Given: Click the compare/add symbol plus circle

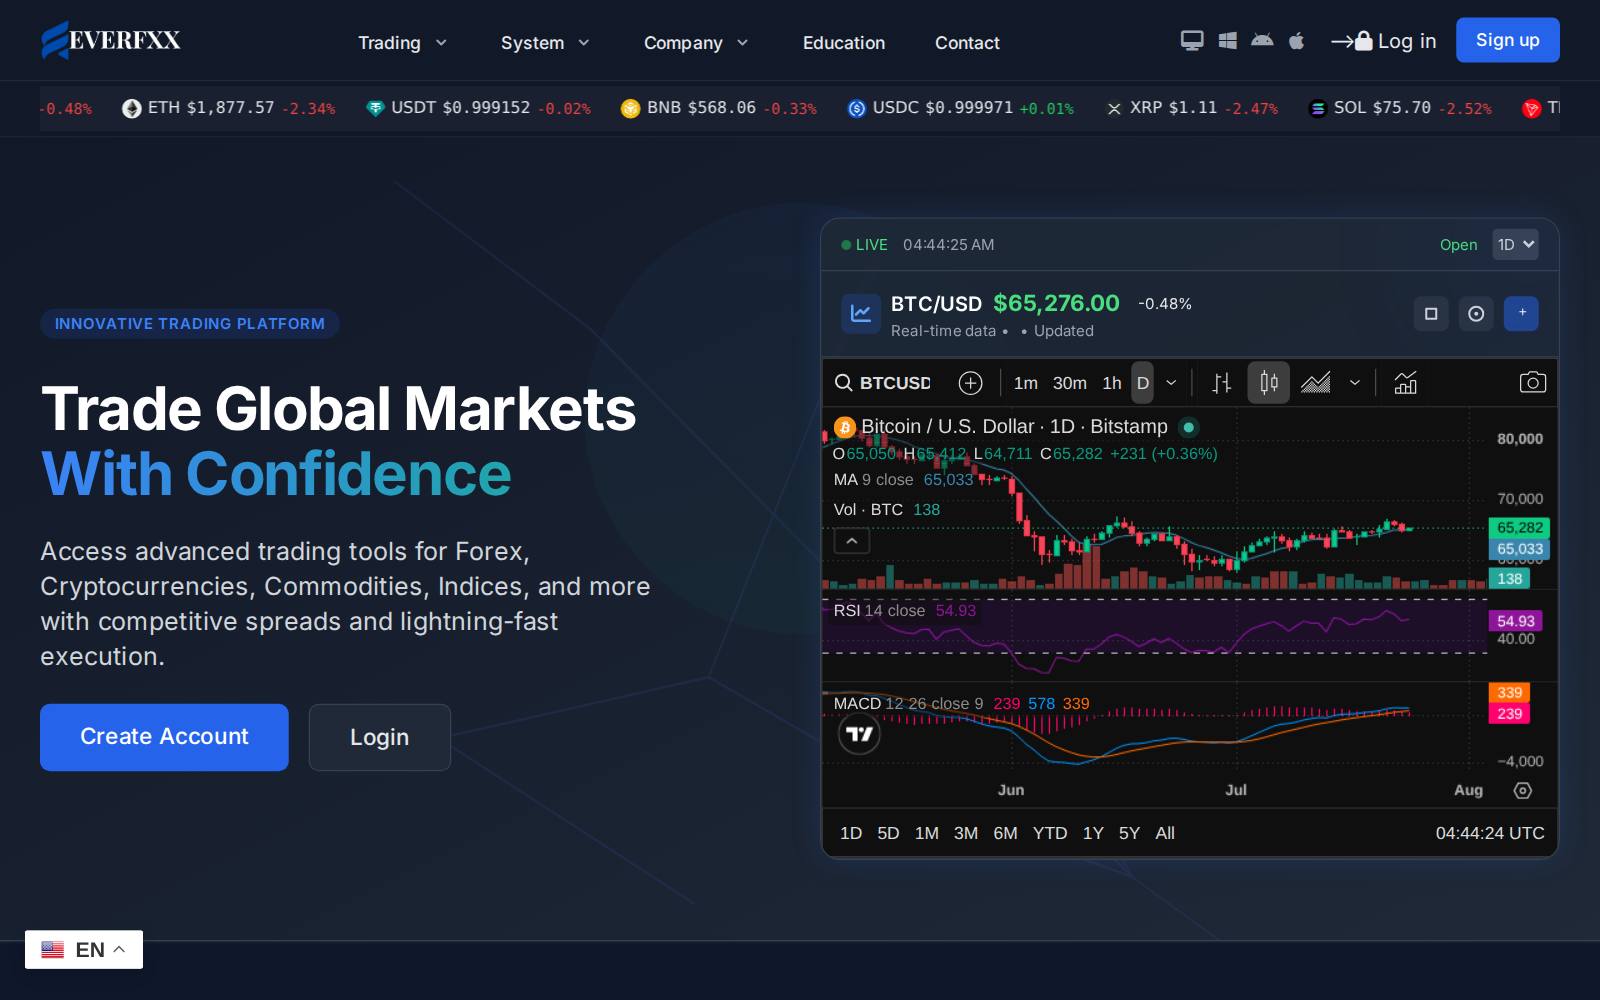Looking at the screenshot, I should (x=970, y=383).
